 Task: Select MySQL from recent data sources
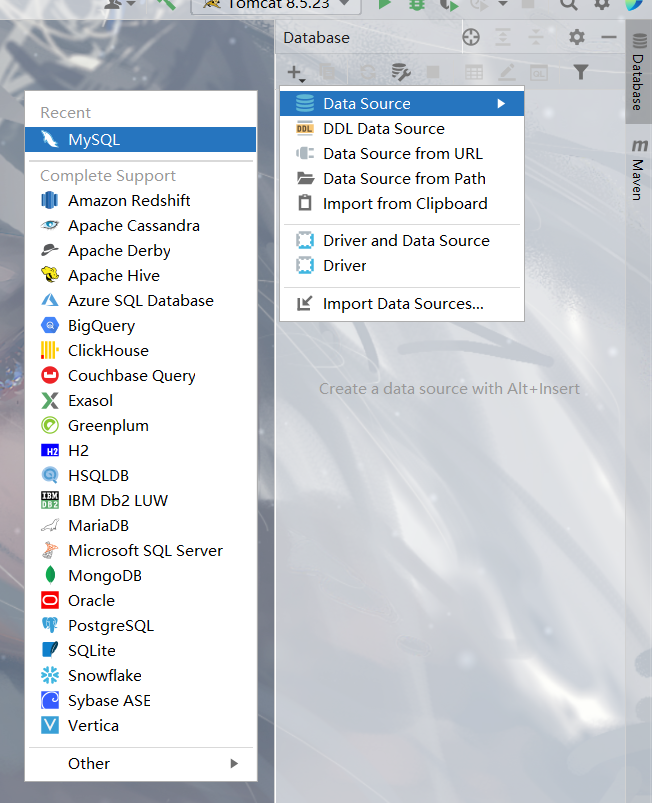tap(140, 139)
